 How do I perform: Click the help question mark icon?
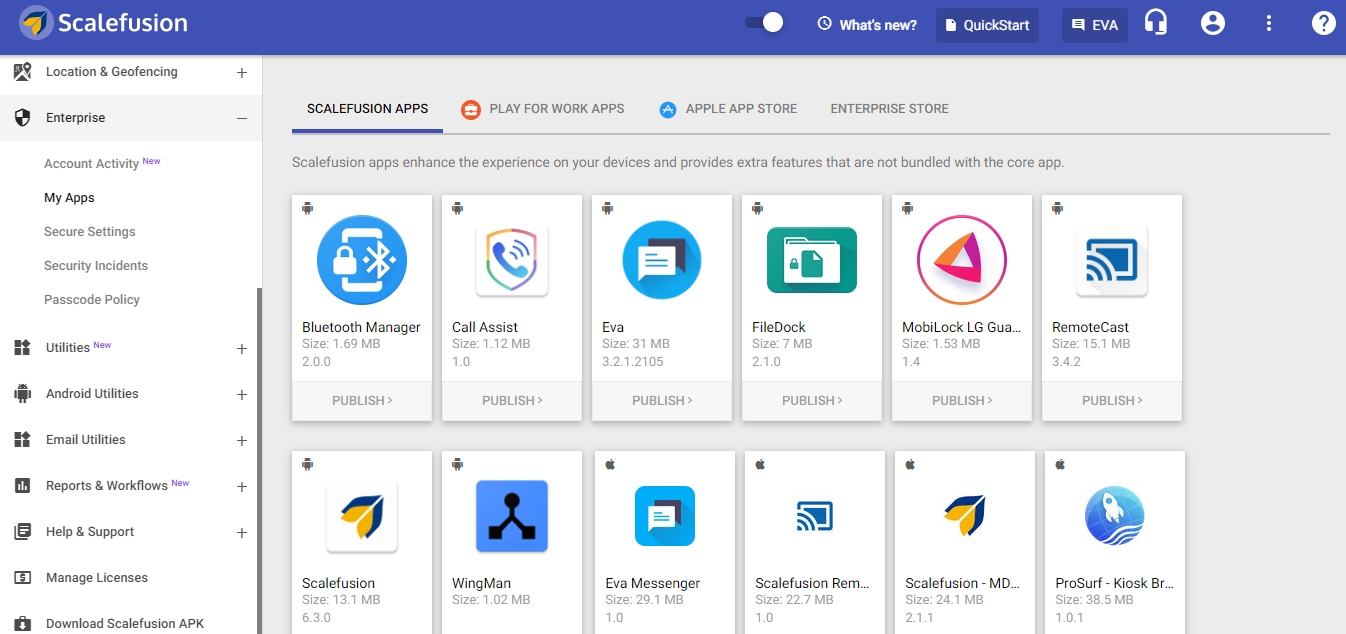click(1324, 23)
